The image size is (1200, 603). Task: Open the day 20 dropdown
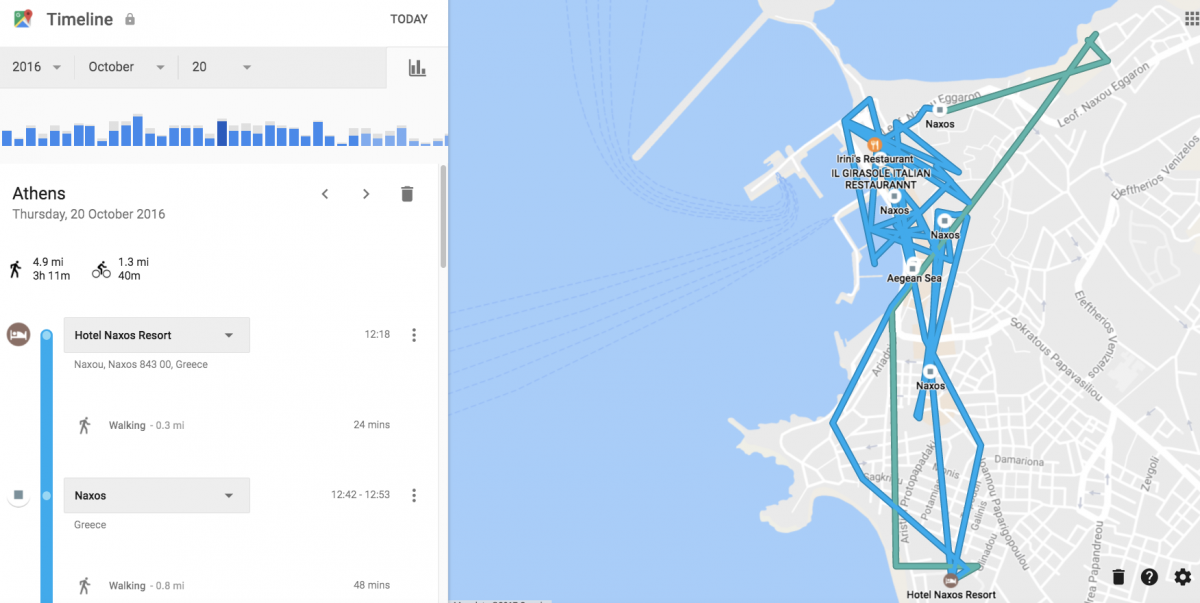[221, 67]
